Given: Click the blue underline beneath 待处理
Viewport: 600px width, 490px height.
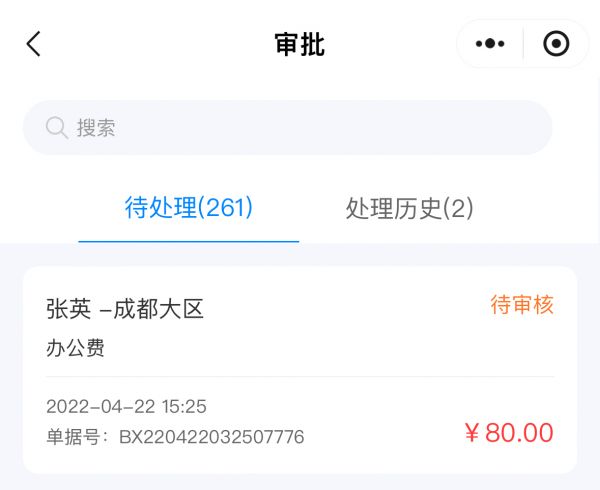Looking at the screenshot, I should coord(189,241).
